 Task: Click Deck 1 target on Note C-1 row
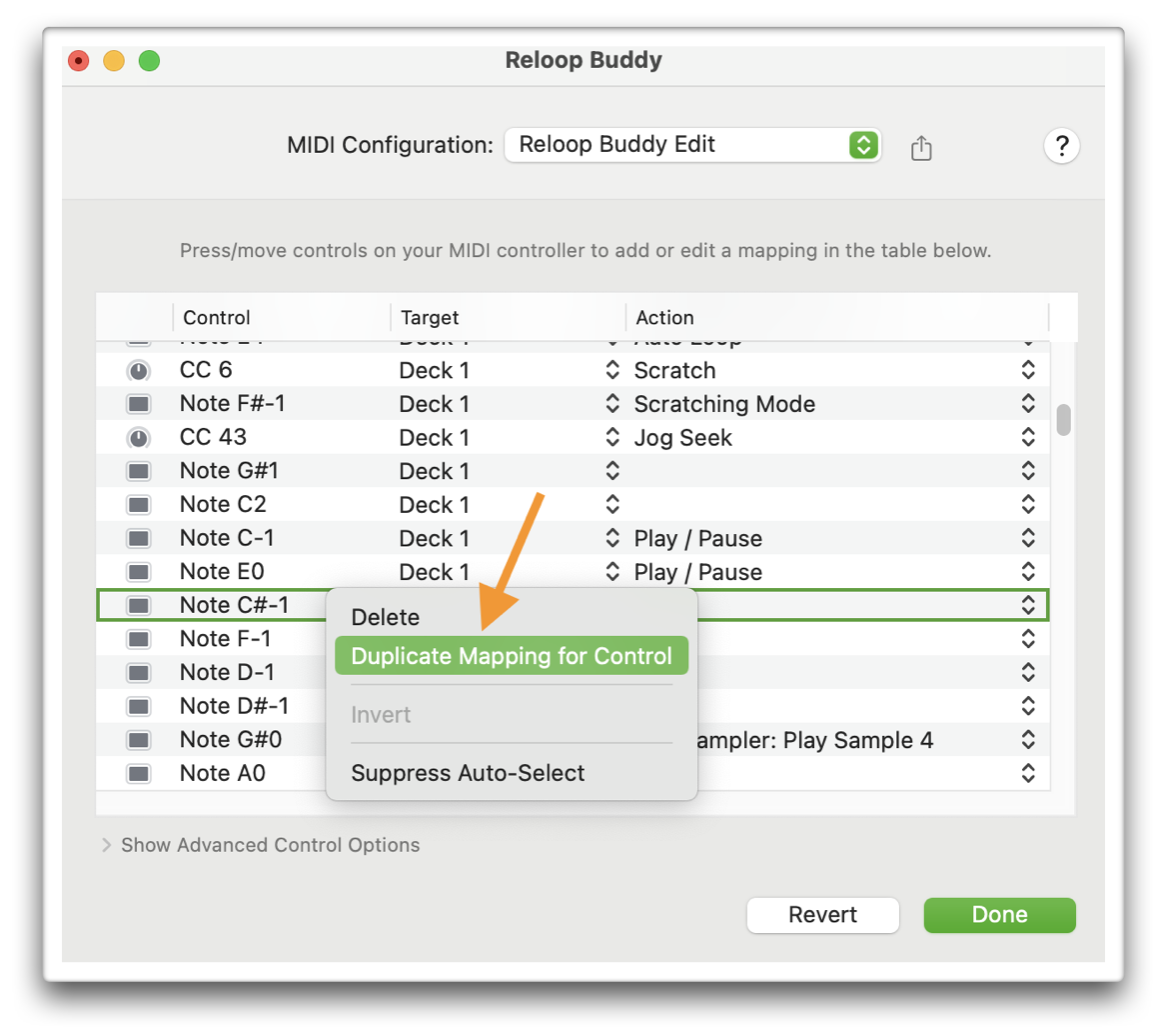(x=434, y=538)
